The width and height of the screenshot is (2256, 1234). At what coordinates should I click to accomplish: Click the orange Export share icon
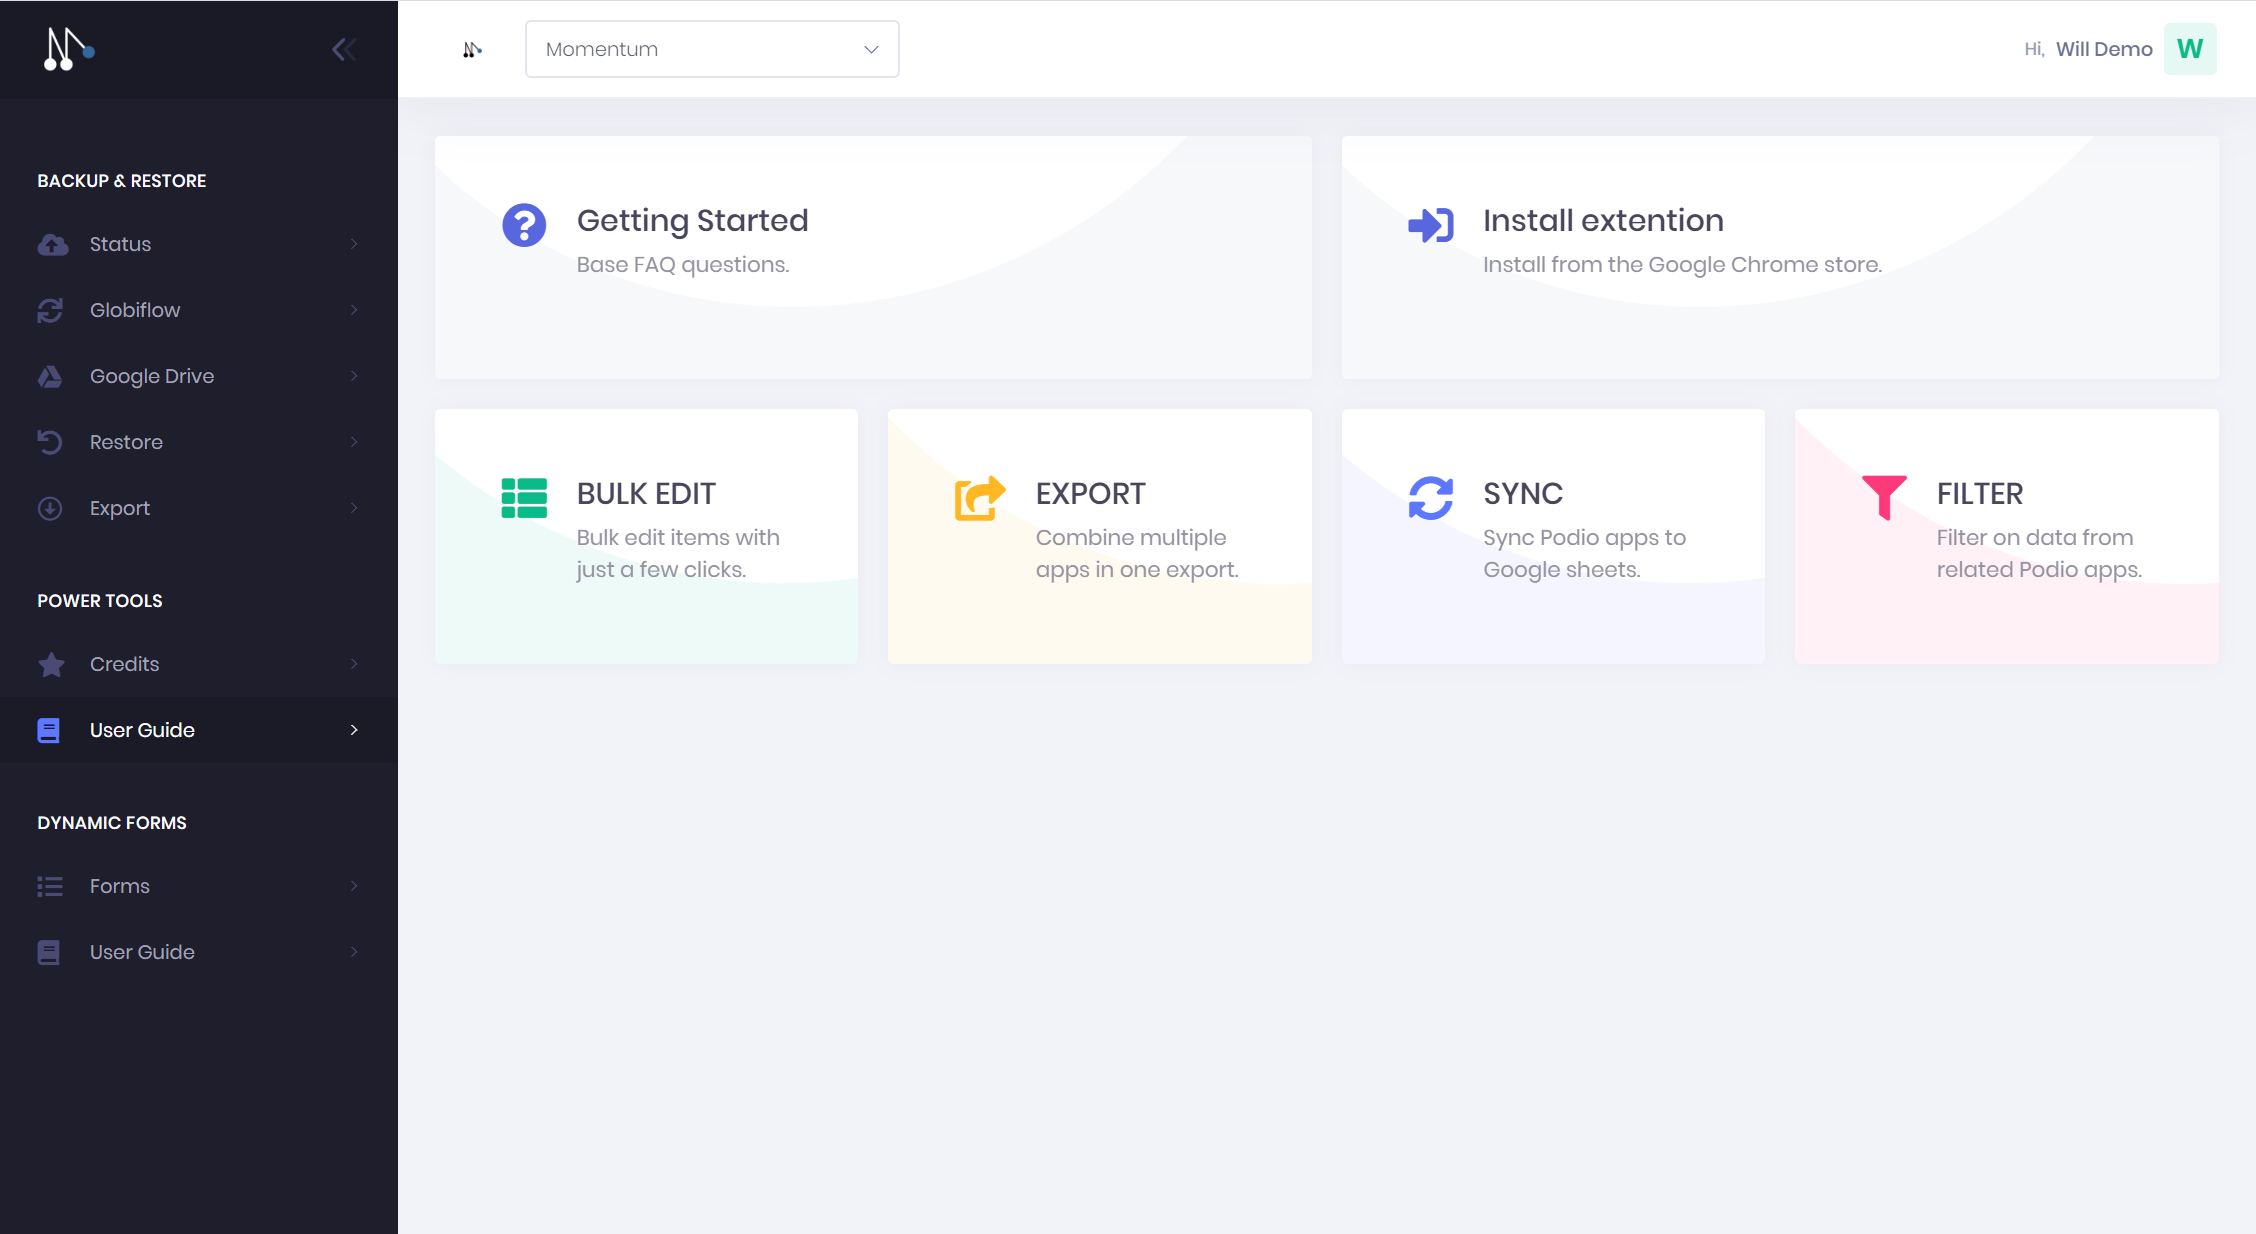coord(979,497)
